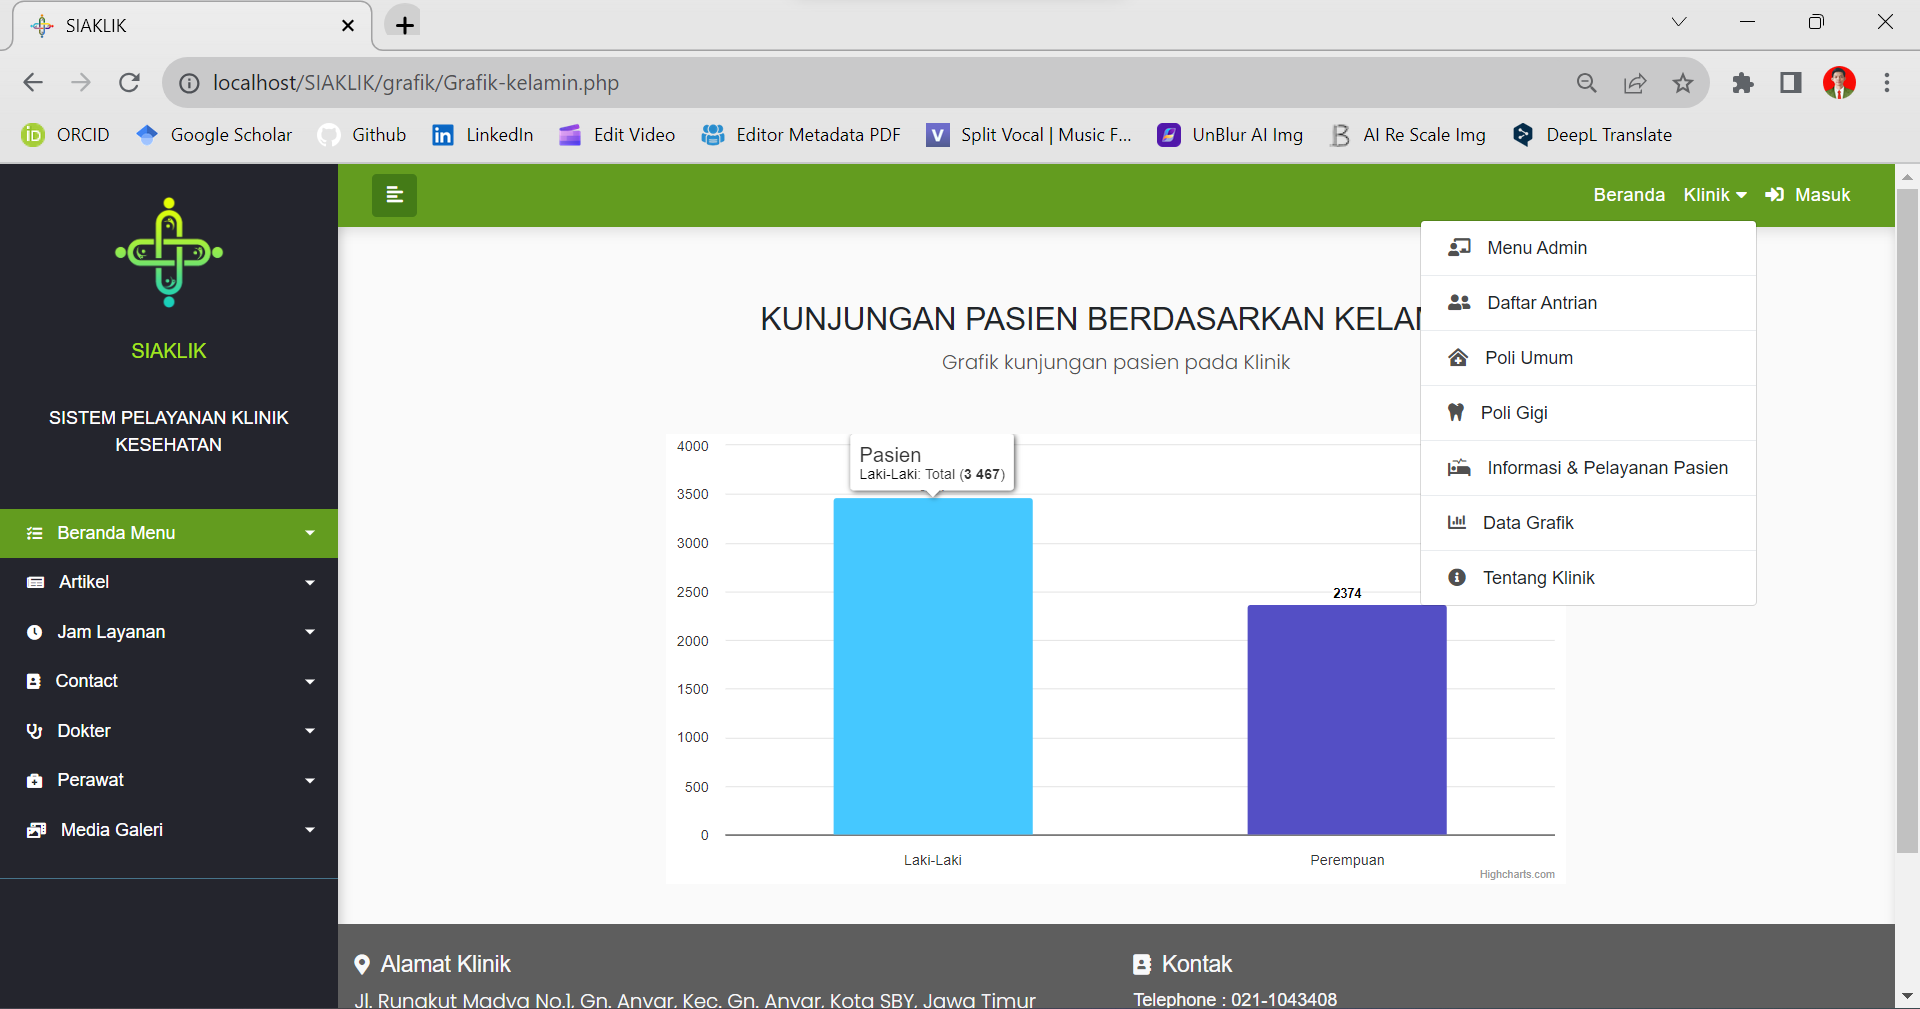Click the Kontak address book icon
Viewport: 1920px width, 1009px height.
pyautogui.click(x=1142, y=964)
